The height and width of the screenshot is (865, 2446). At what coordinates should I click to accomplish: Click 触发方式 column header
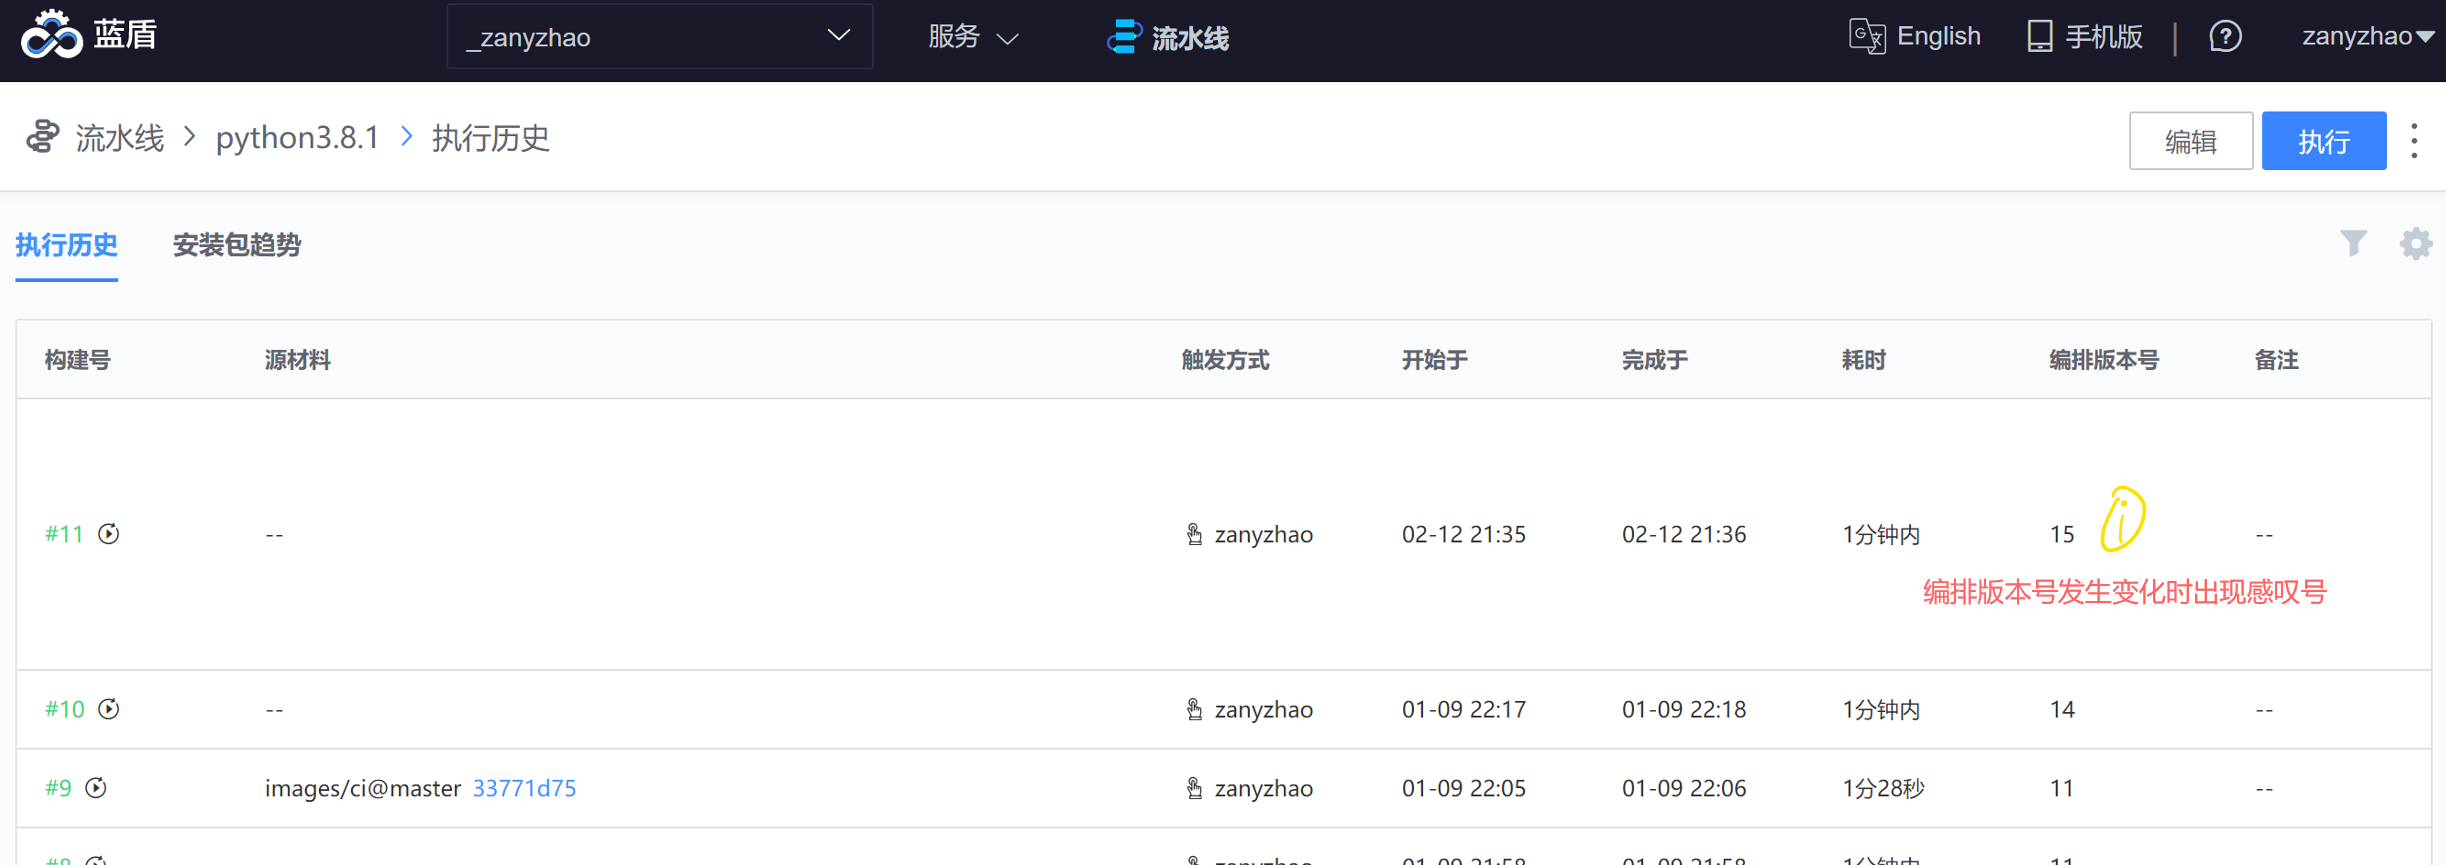(x=1225, y=360)
